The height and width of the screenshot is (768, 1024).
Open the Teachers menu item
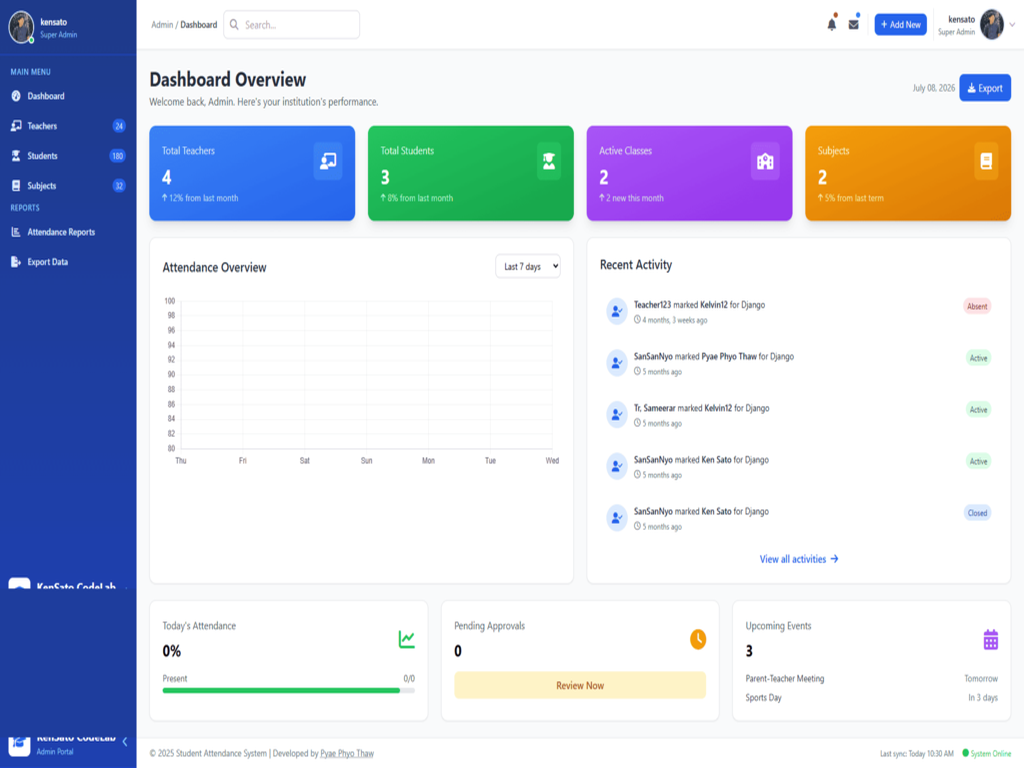68,126
